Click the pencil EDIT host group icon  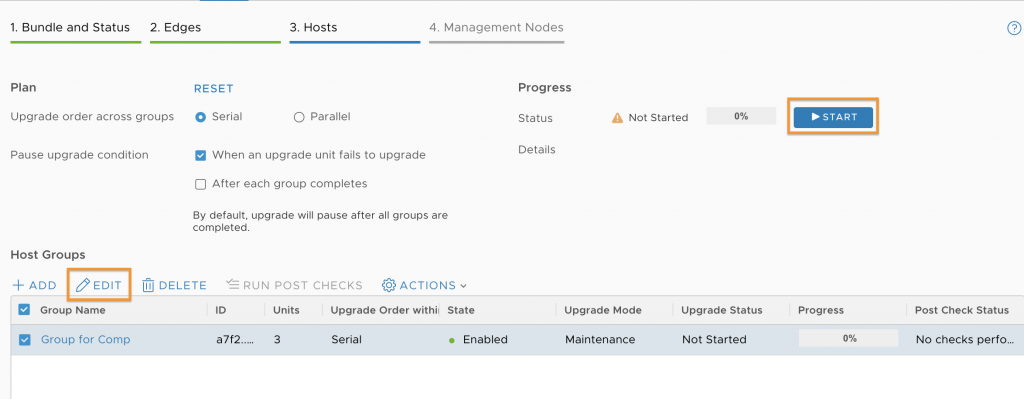pos(83,285)
